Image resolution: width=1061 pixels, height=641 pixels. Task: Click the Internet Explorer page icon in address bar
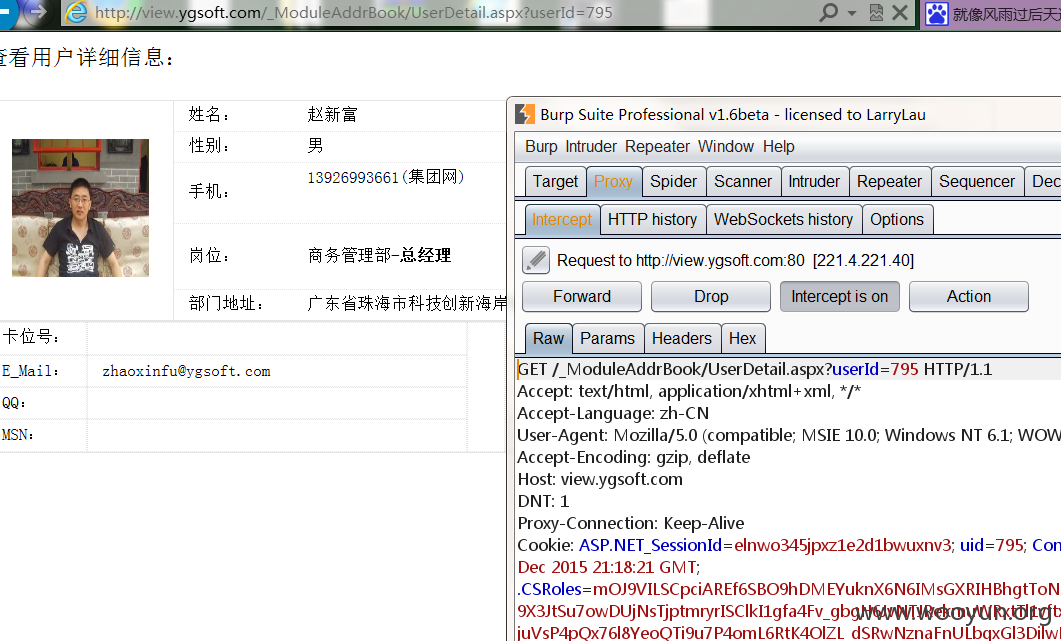(76, 12)
